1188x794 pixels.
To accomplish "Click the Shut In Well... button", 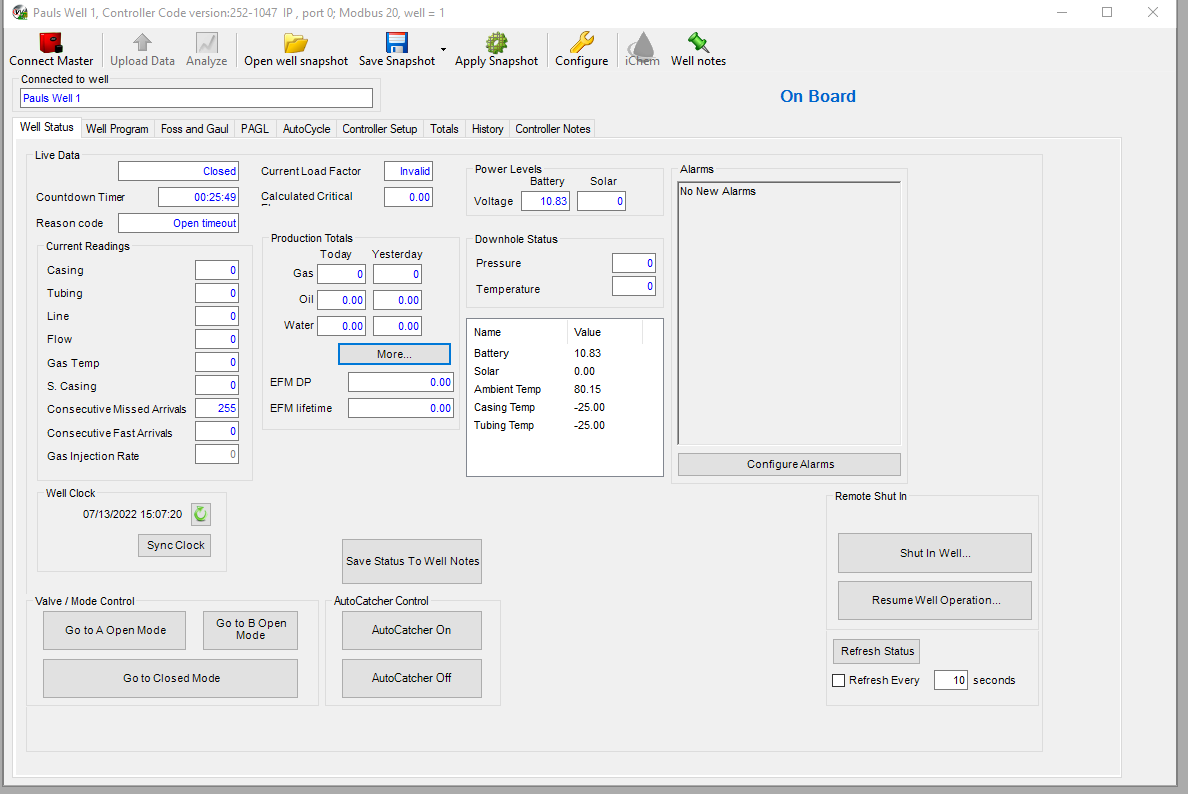I will pos(934,553).
